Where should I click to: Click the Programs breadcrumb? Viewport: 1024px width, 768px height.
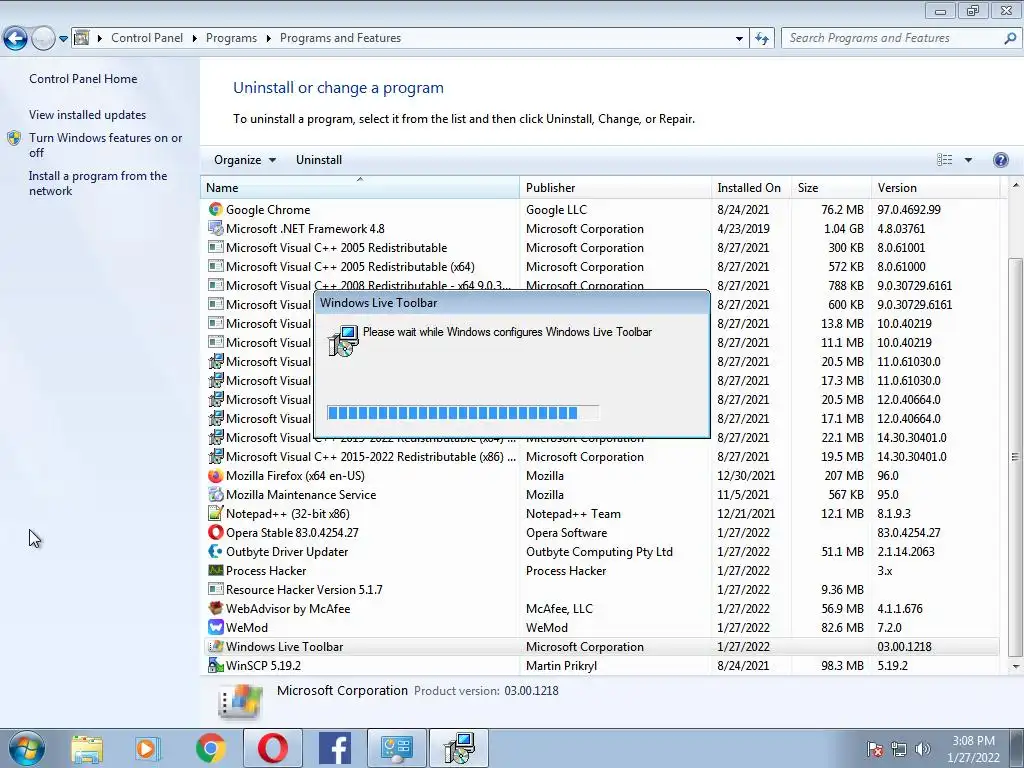pyautogui.click(x=231, y=38)
